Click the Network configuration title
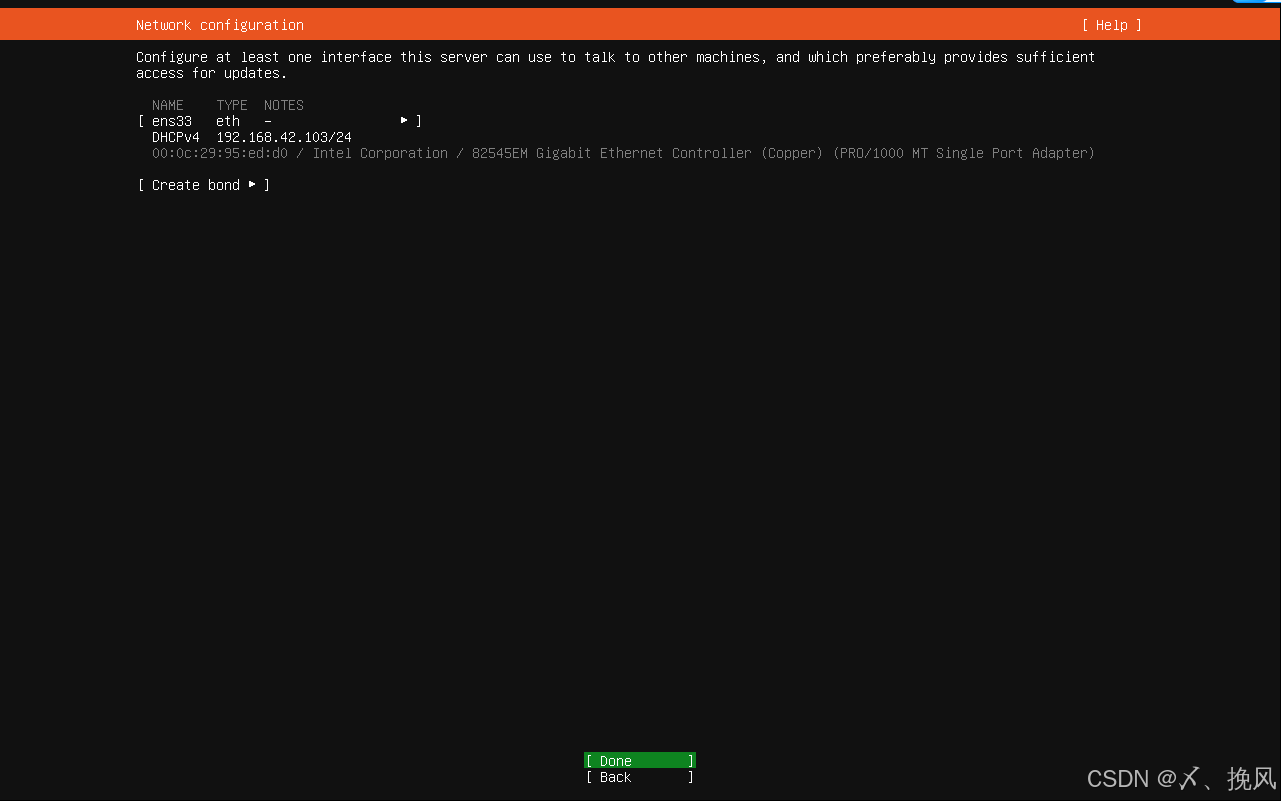Image resolution: width=1281 pixels, height=801 pixels. coord(219,24)
